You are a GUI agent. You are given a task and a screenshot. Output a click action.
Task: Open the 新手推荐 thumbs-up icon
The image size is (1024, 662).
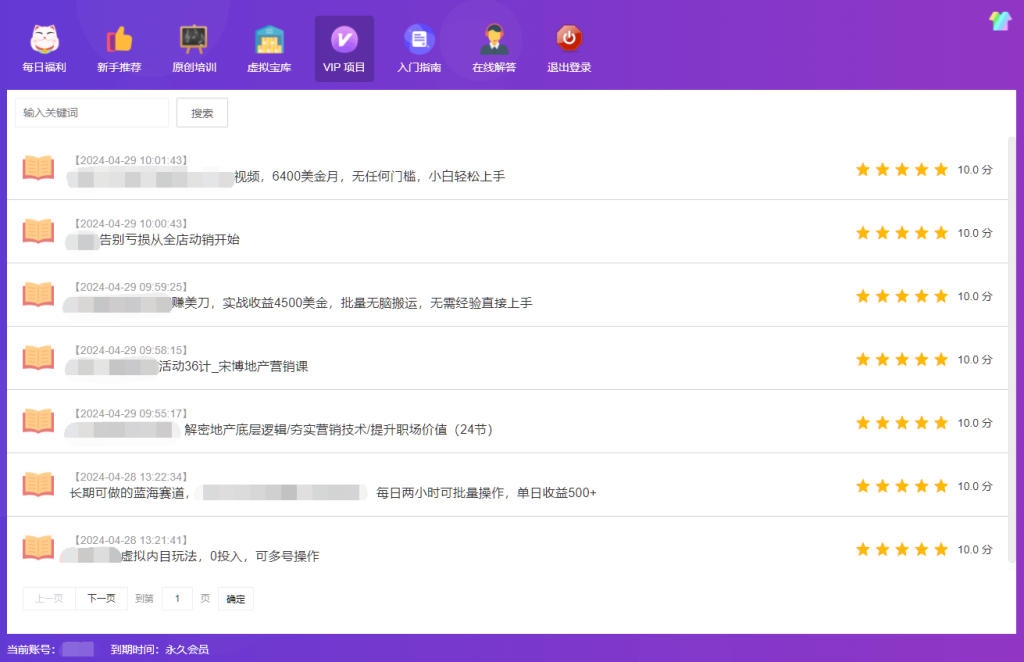(x=120, y=40)
